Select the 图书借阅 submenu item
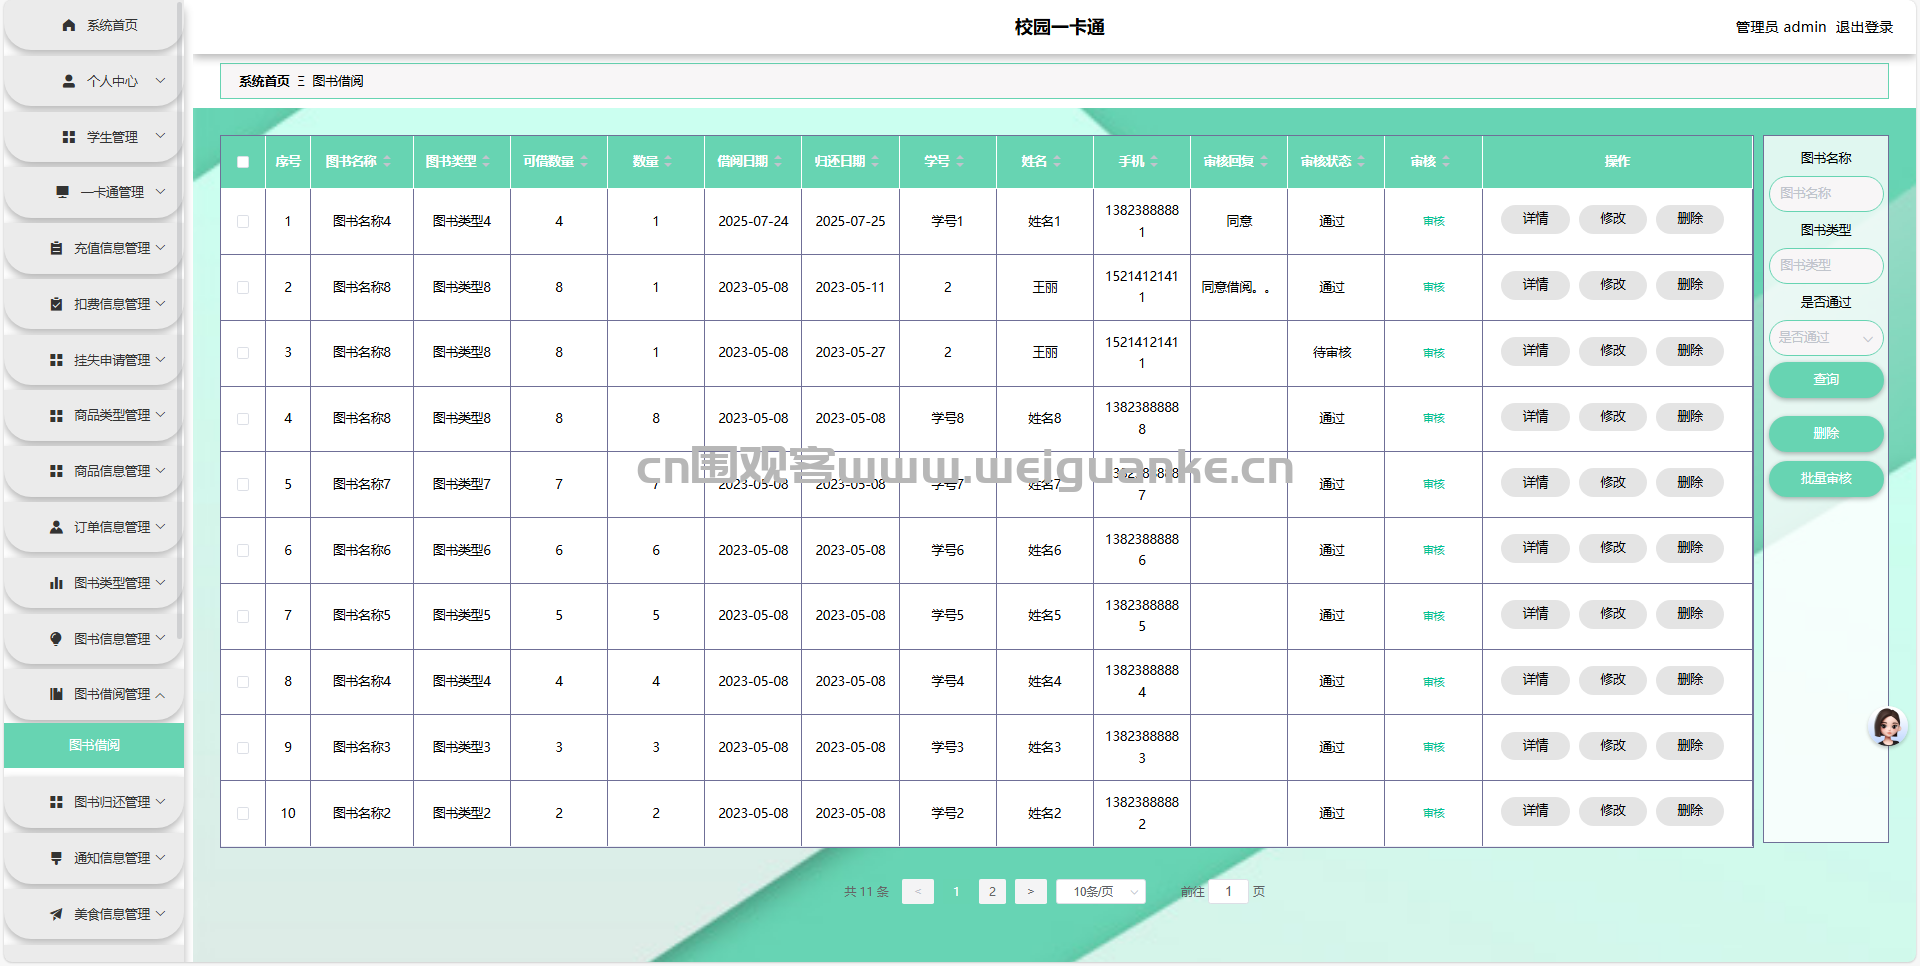 (x=94, y=745)
